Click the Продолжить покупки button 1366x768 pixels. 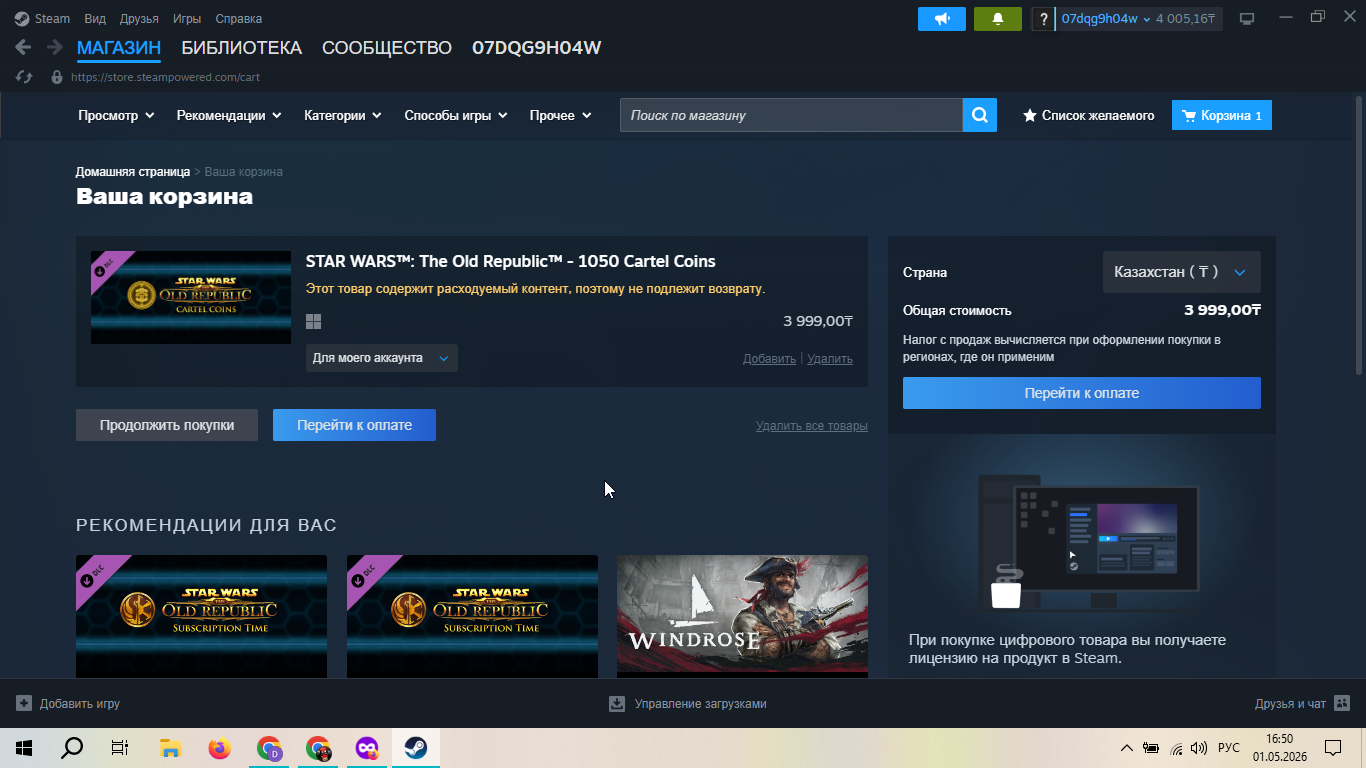[167, 425]
